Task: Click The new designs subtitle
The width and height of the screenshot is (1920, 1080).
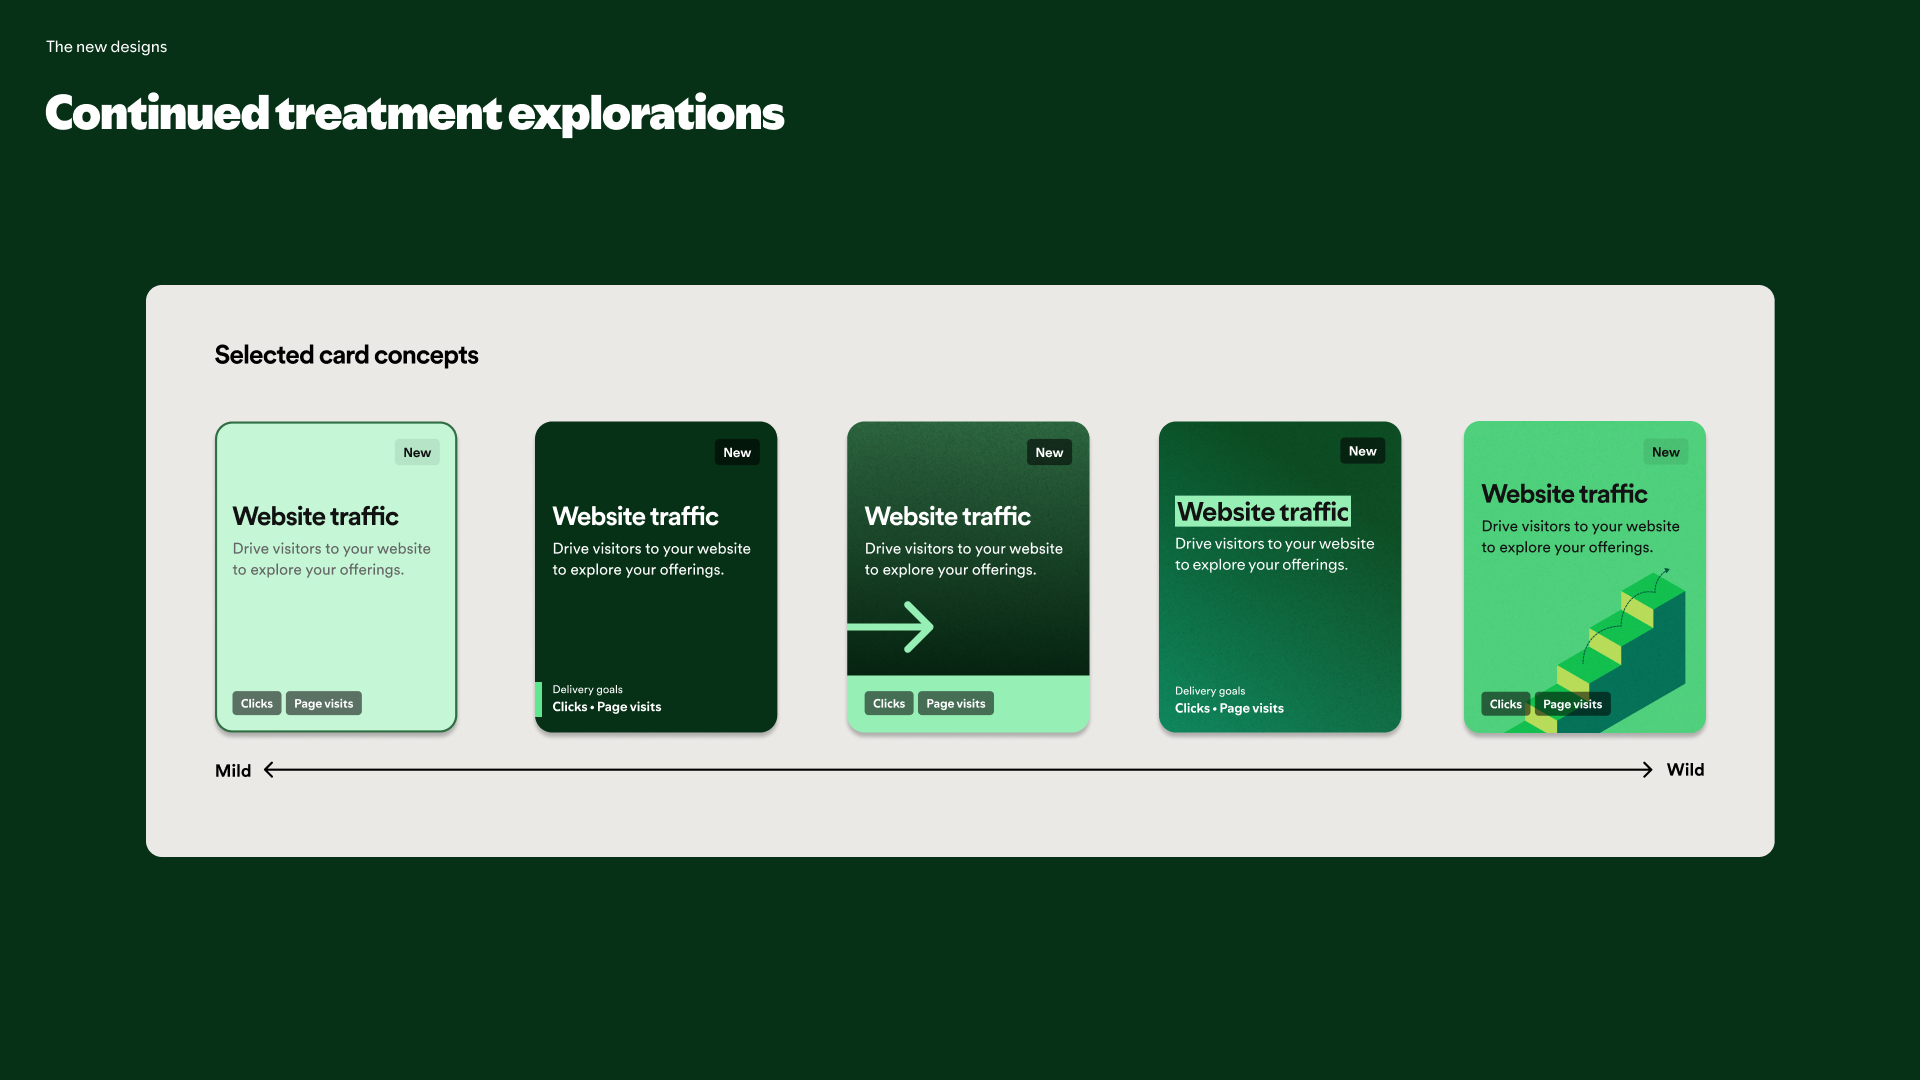Action: click(106, 46)
